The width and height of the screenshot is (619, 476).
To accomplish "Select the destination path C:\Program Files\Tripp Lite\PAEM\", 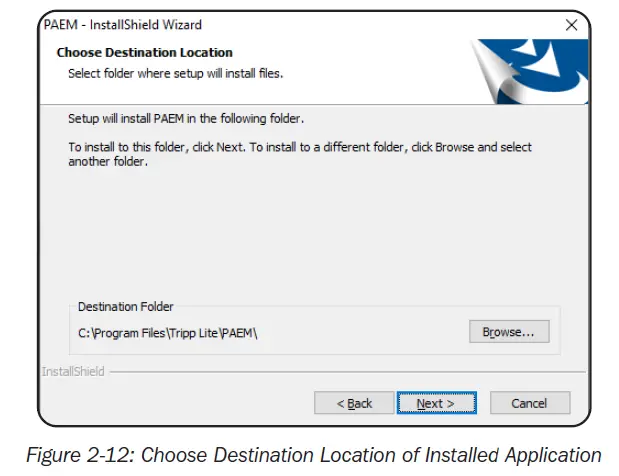I will click(168, 333).
